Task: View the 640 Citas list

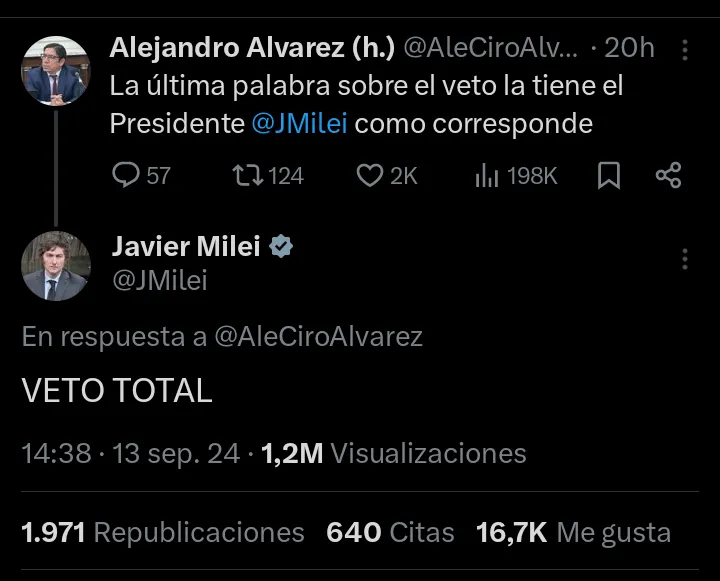Action: point(390,533)
